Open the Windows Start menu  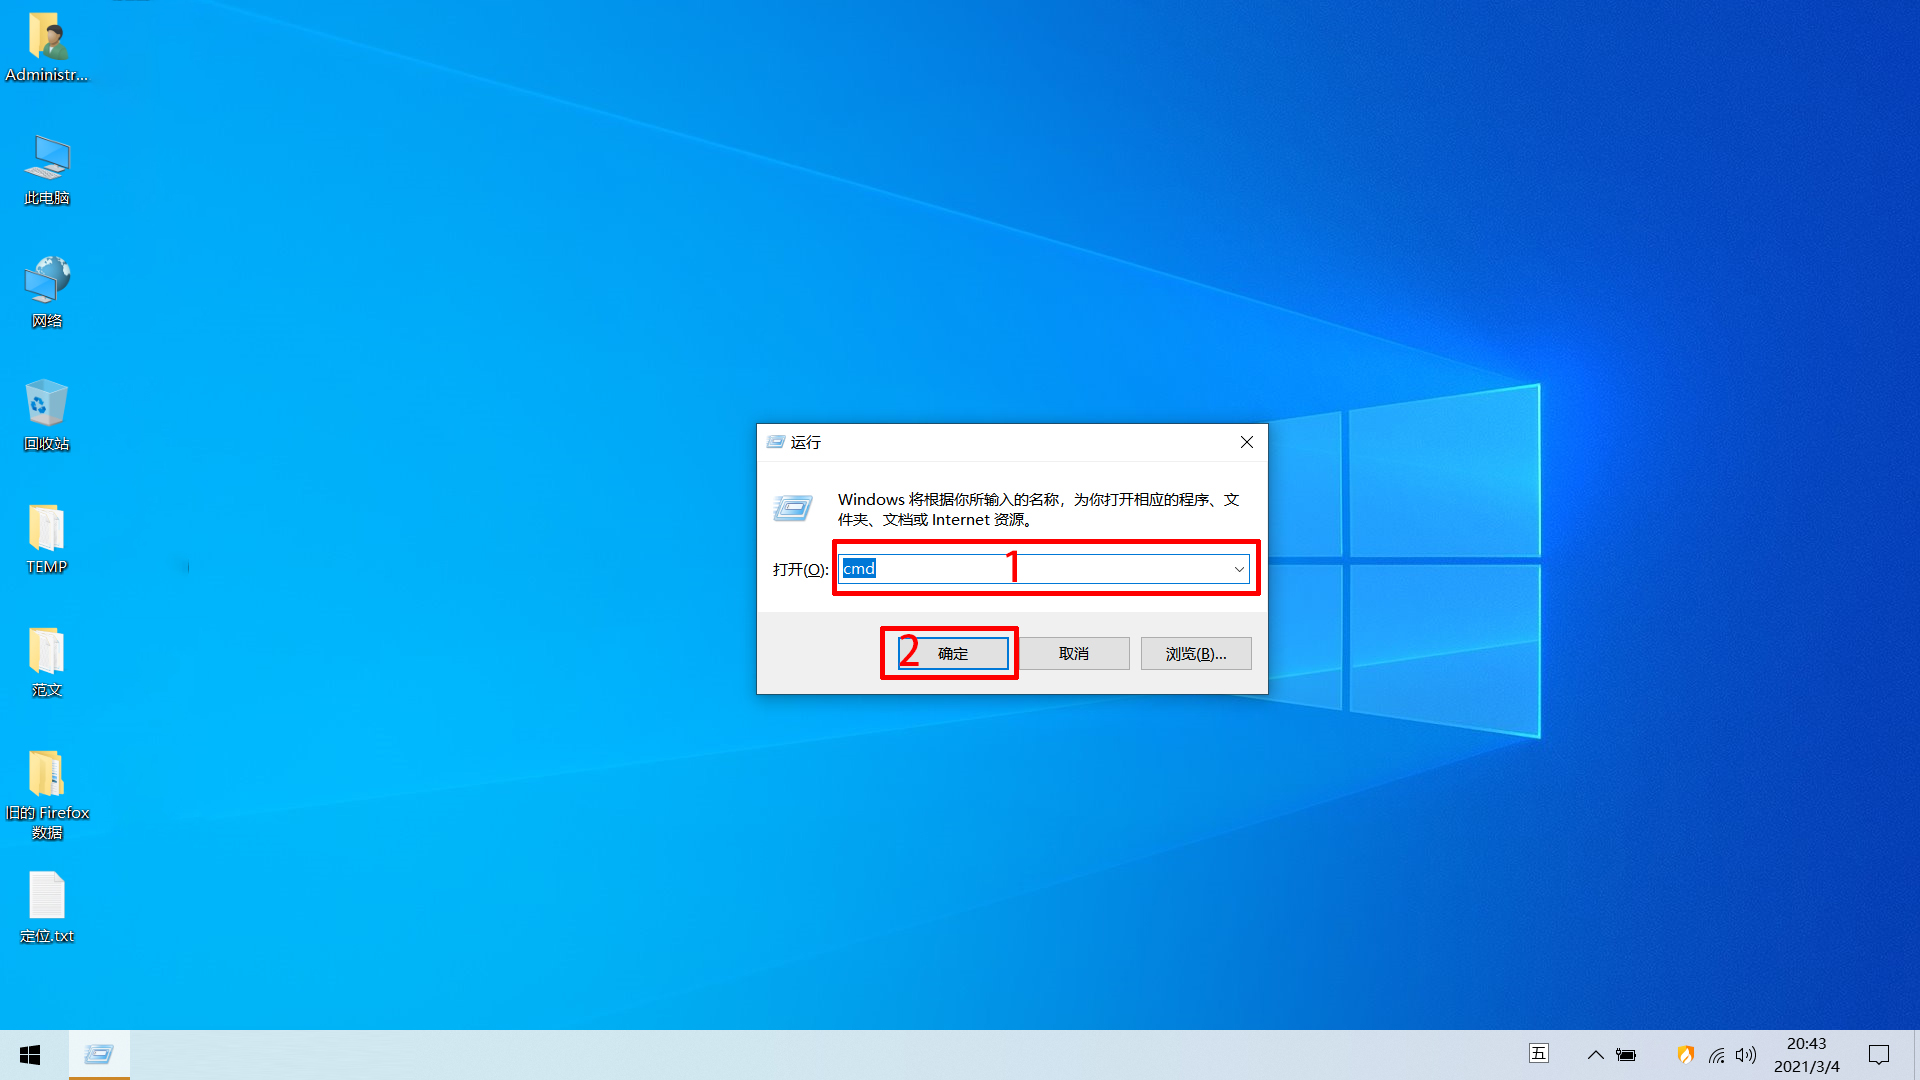(30, 1055)
